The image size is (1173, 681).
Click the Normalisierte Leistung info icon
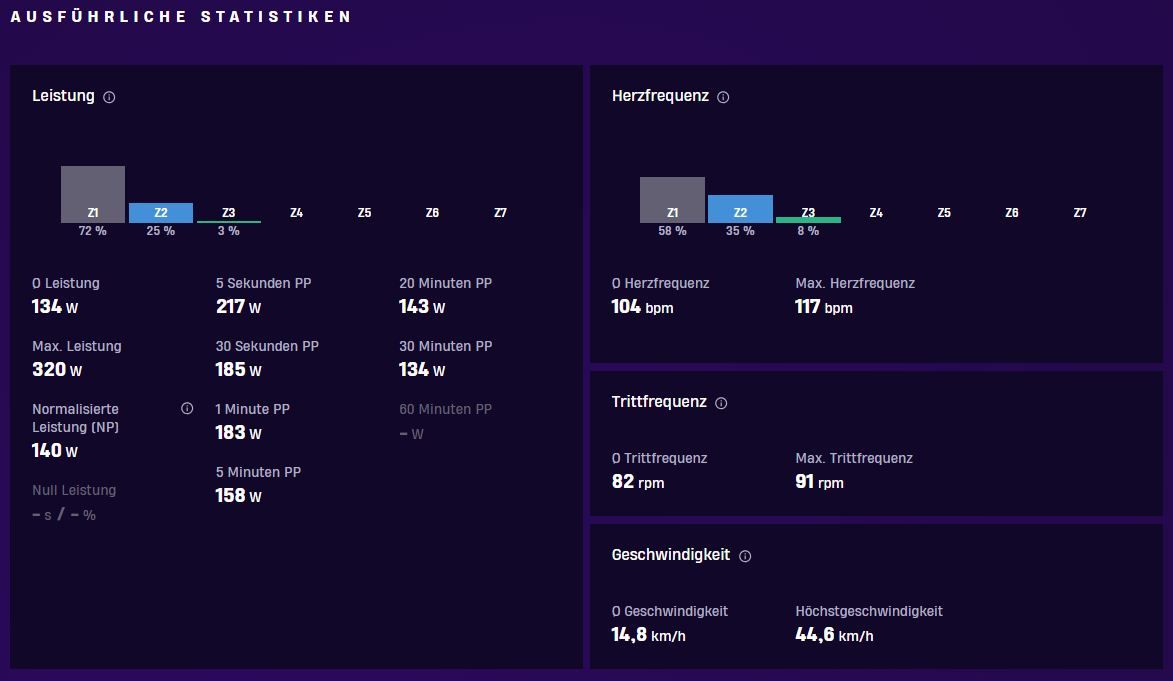187,409
